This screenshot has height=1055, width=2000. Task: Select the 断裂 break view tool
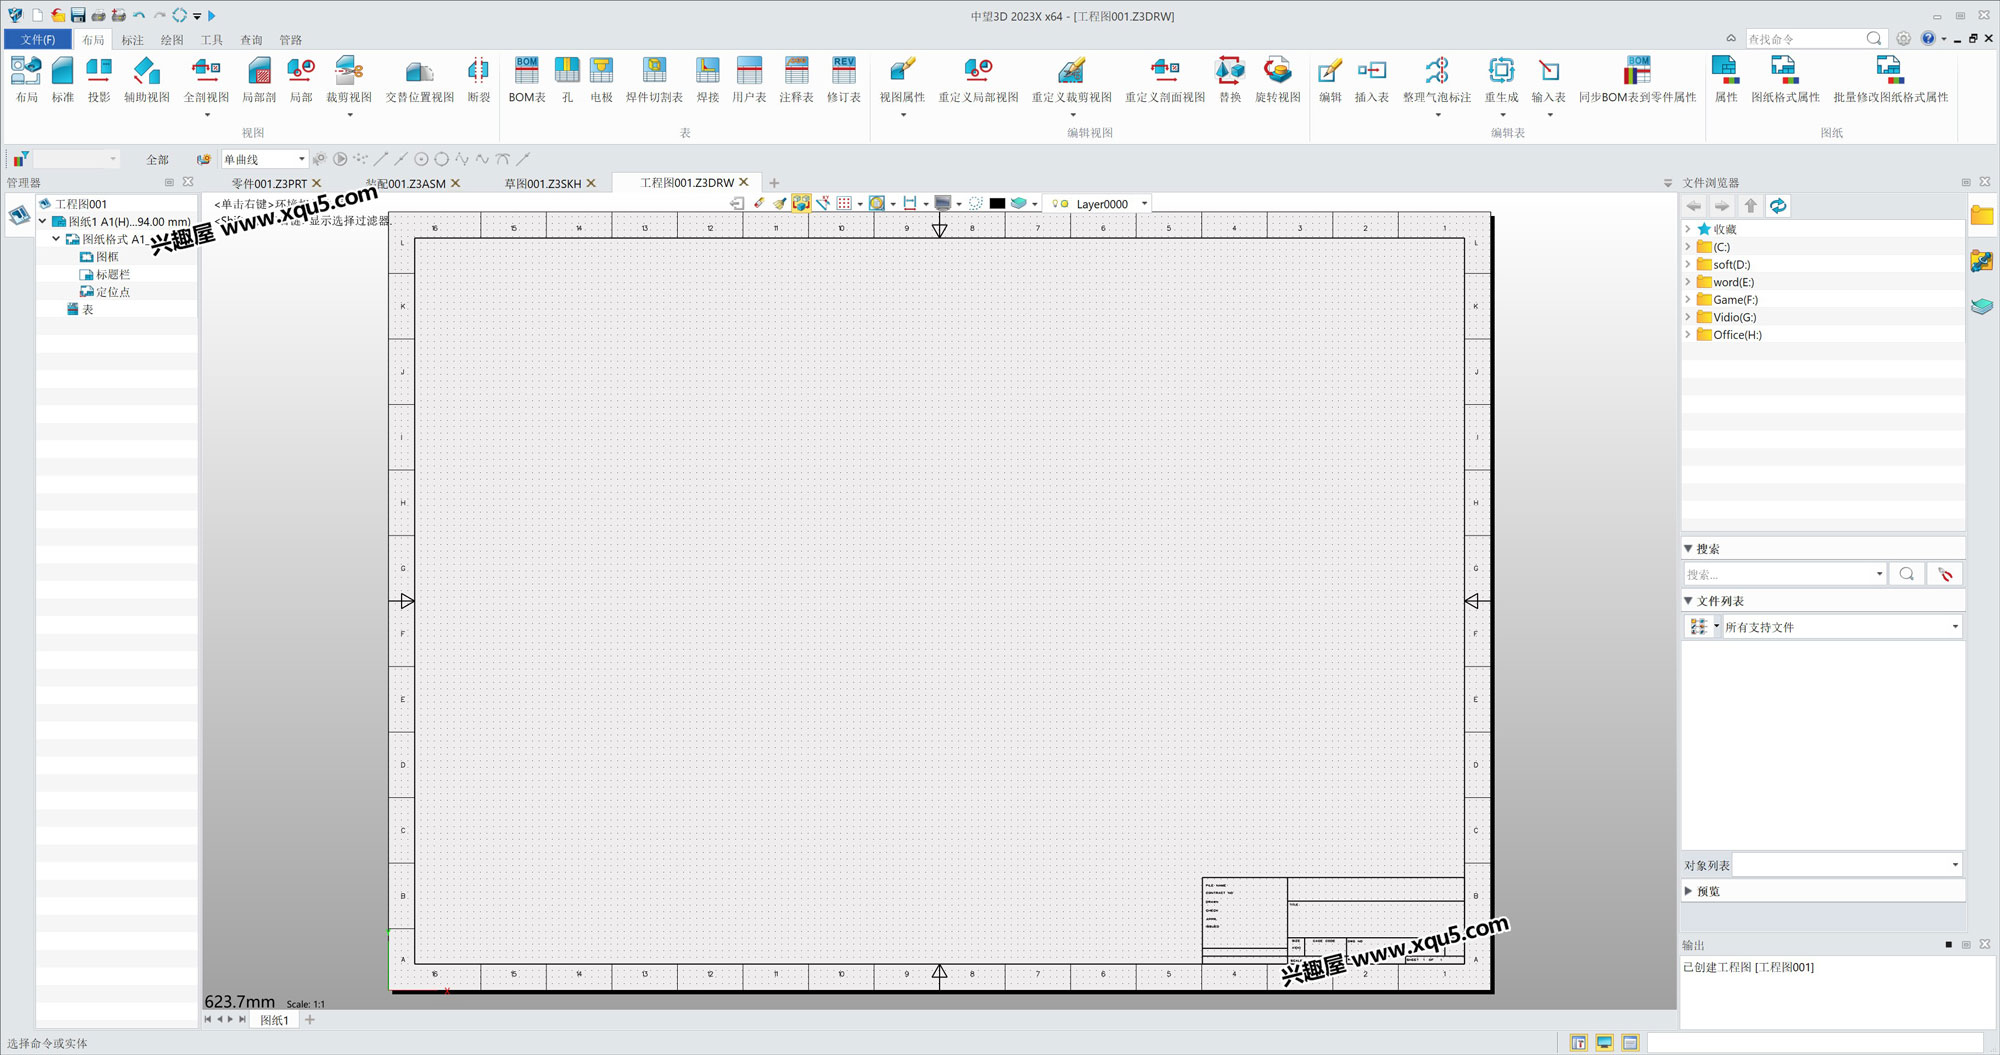479,79
